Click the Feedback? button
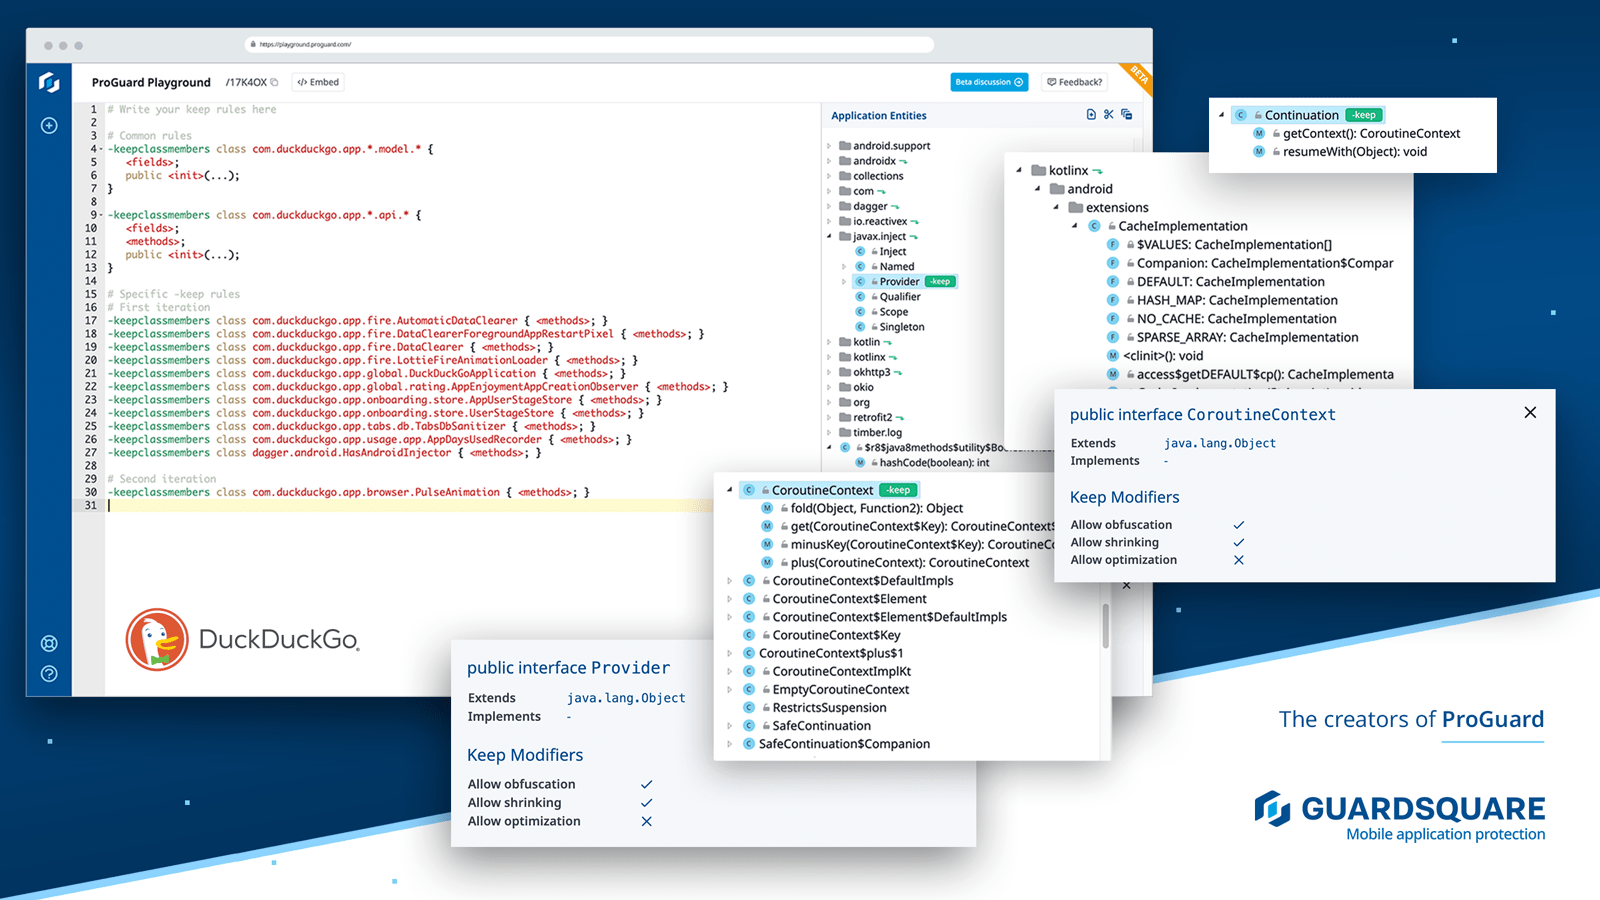Viewport: 1600px width, 900px height. pyautogui.click(x=1074, y=82)
